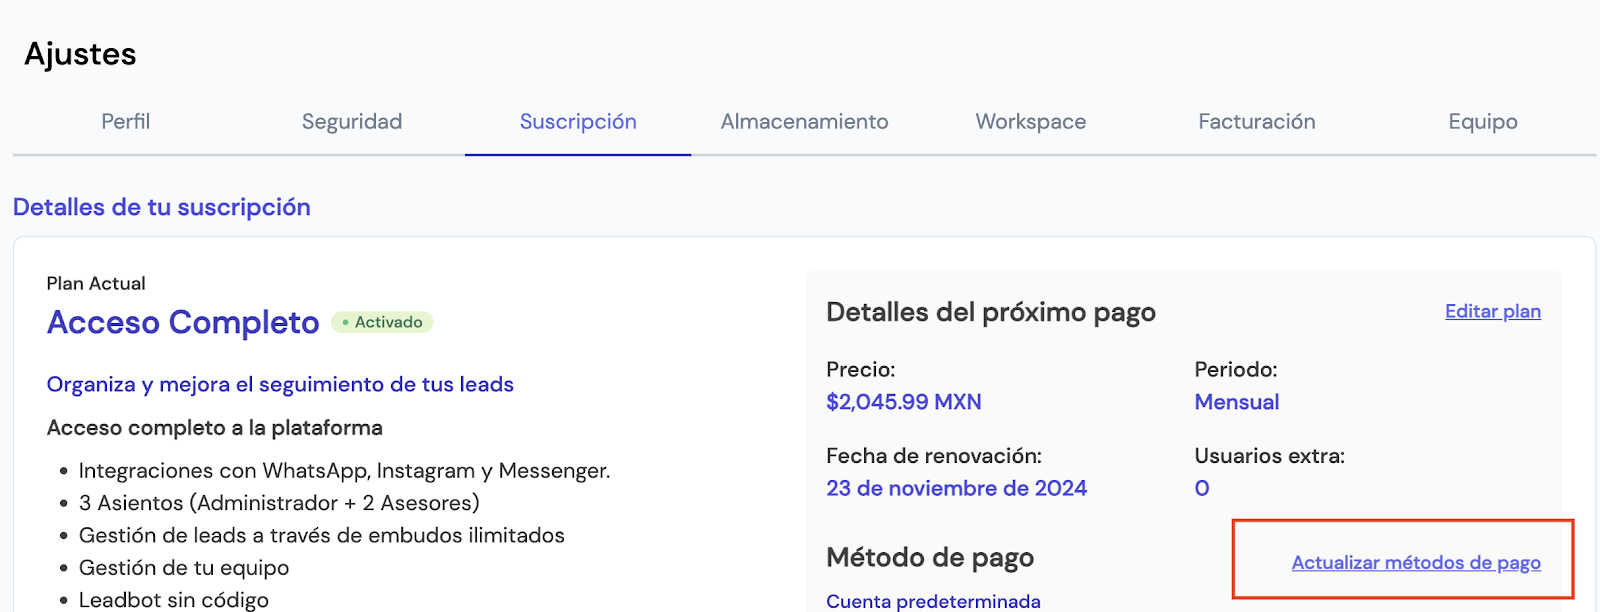Click the Editar plan link
The height and width of the screenshot is (612, 1600).
tap(1492, 311)
